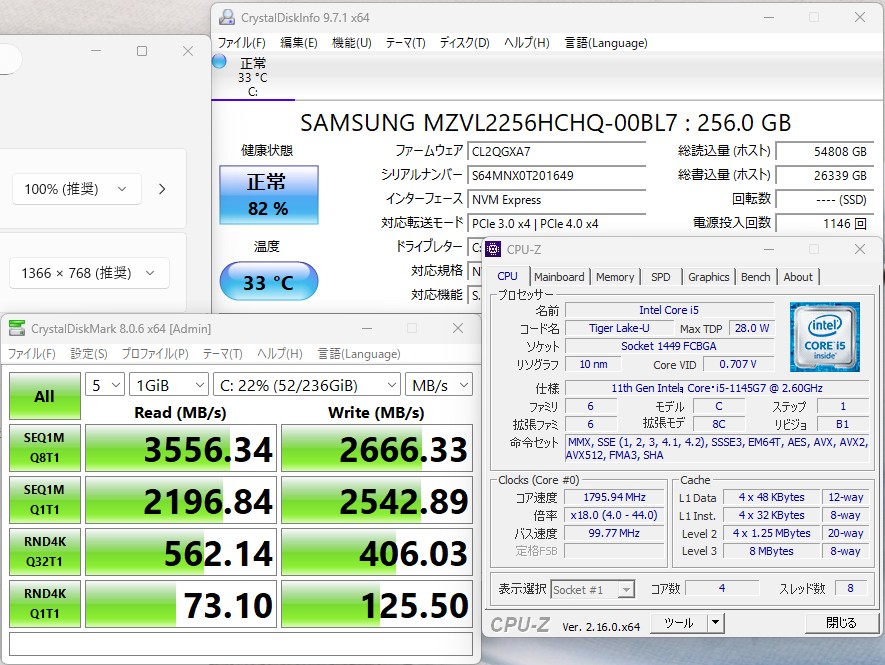The image size is (885, 665).
Task: Click the CrystalDiskInfo title bar app icon
Action: (228, 17)
